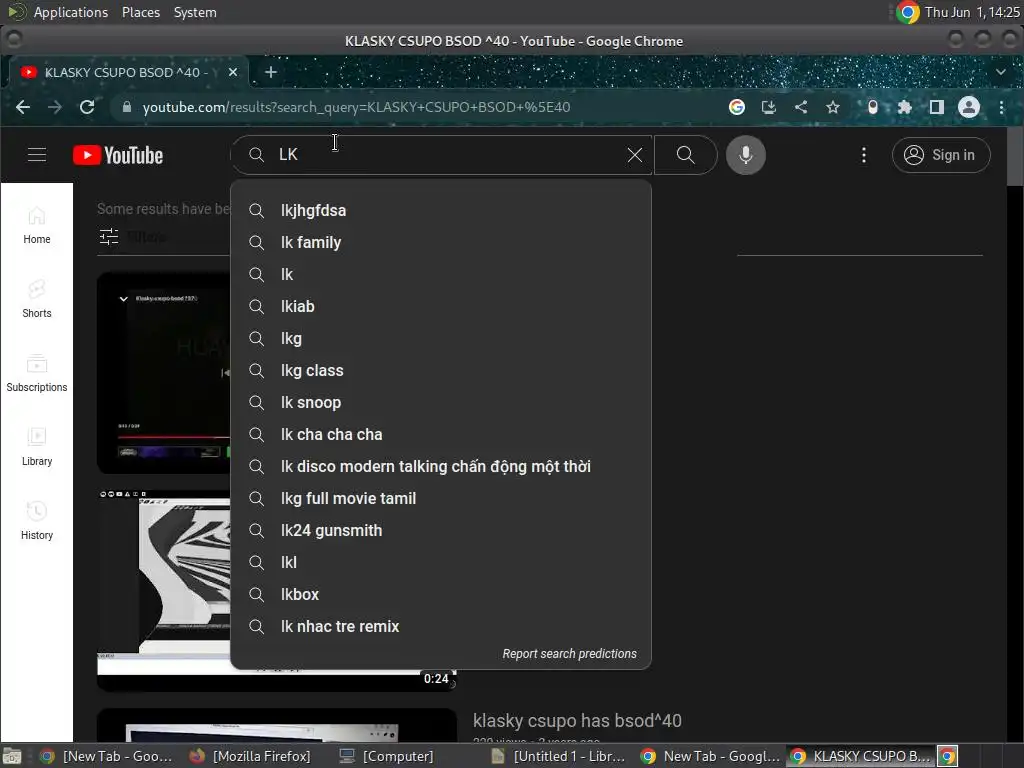Viewport: 1024px width, 768px height.
Task: Focus the YouTube search field
Action: [x=441, y=155]
